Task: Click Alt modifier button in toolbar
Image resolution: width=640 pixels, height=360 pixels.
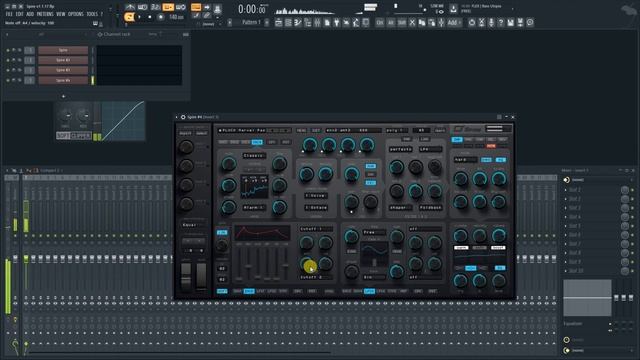Action: point(391,22)
